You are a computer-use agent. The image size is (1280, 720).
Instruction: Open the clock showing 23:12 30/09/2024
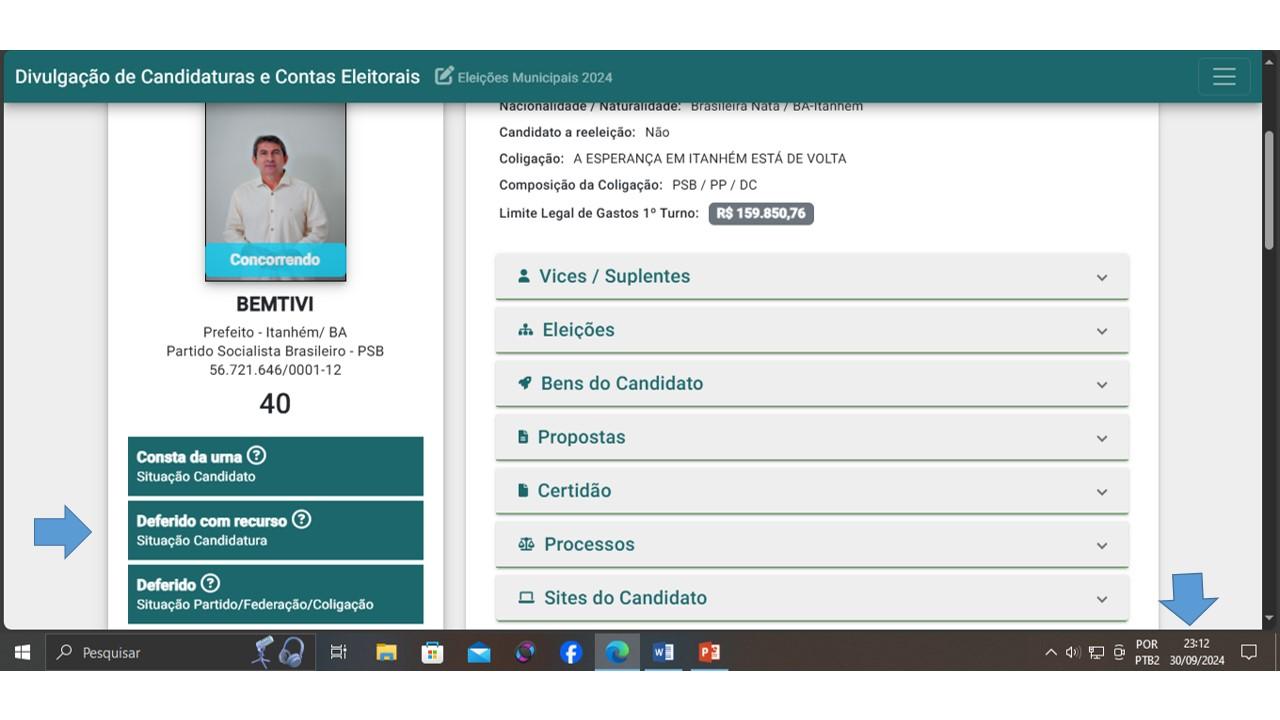tap(1197, 652)
